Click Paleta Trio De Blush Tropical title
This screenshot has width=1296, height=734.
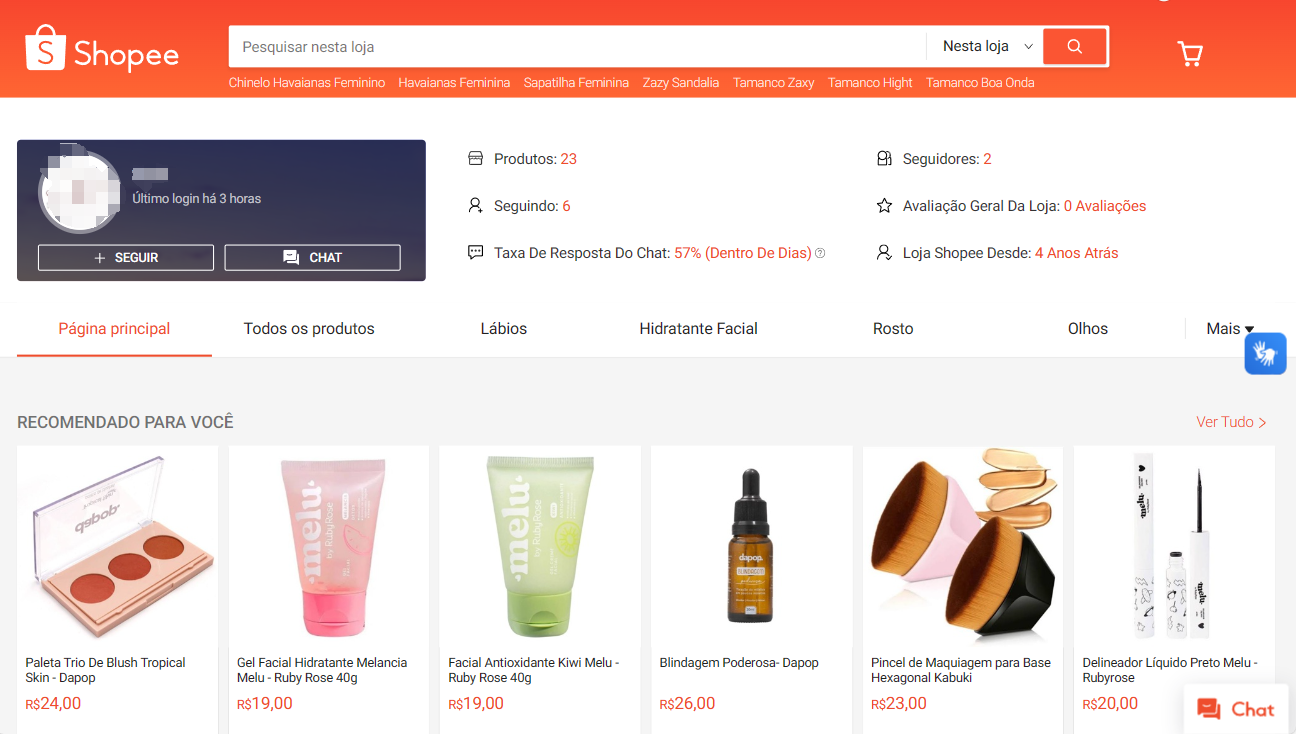click(x=106, y=670)
